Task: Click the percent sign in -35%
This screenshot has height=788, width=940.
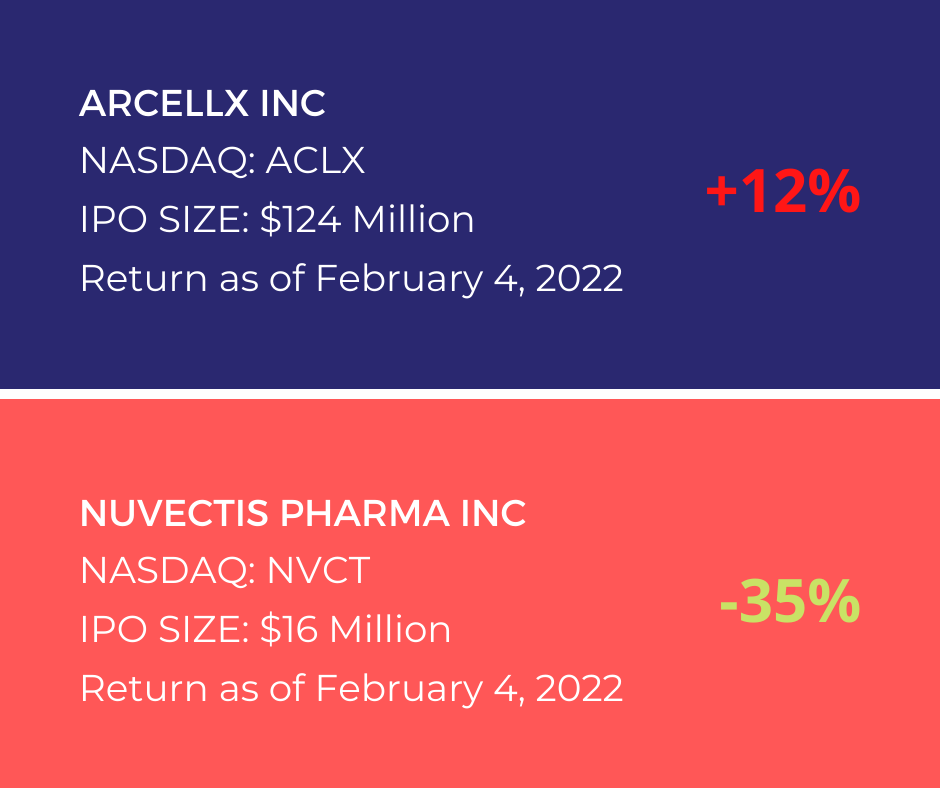Action: pyautogui.click(x=833, y=601)
